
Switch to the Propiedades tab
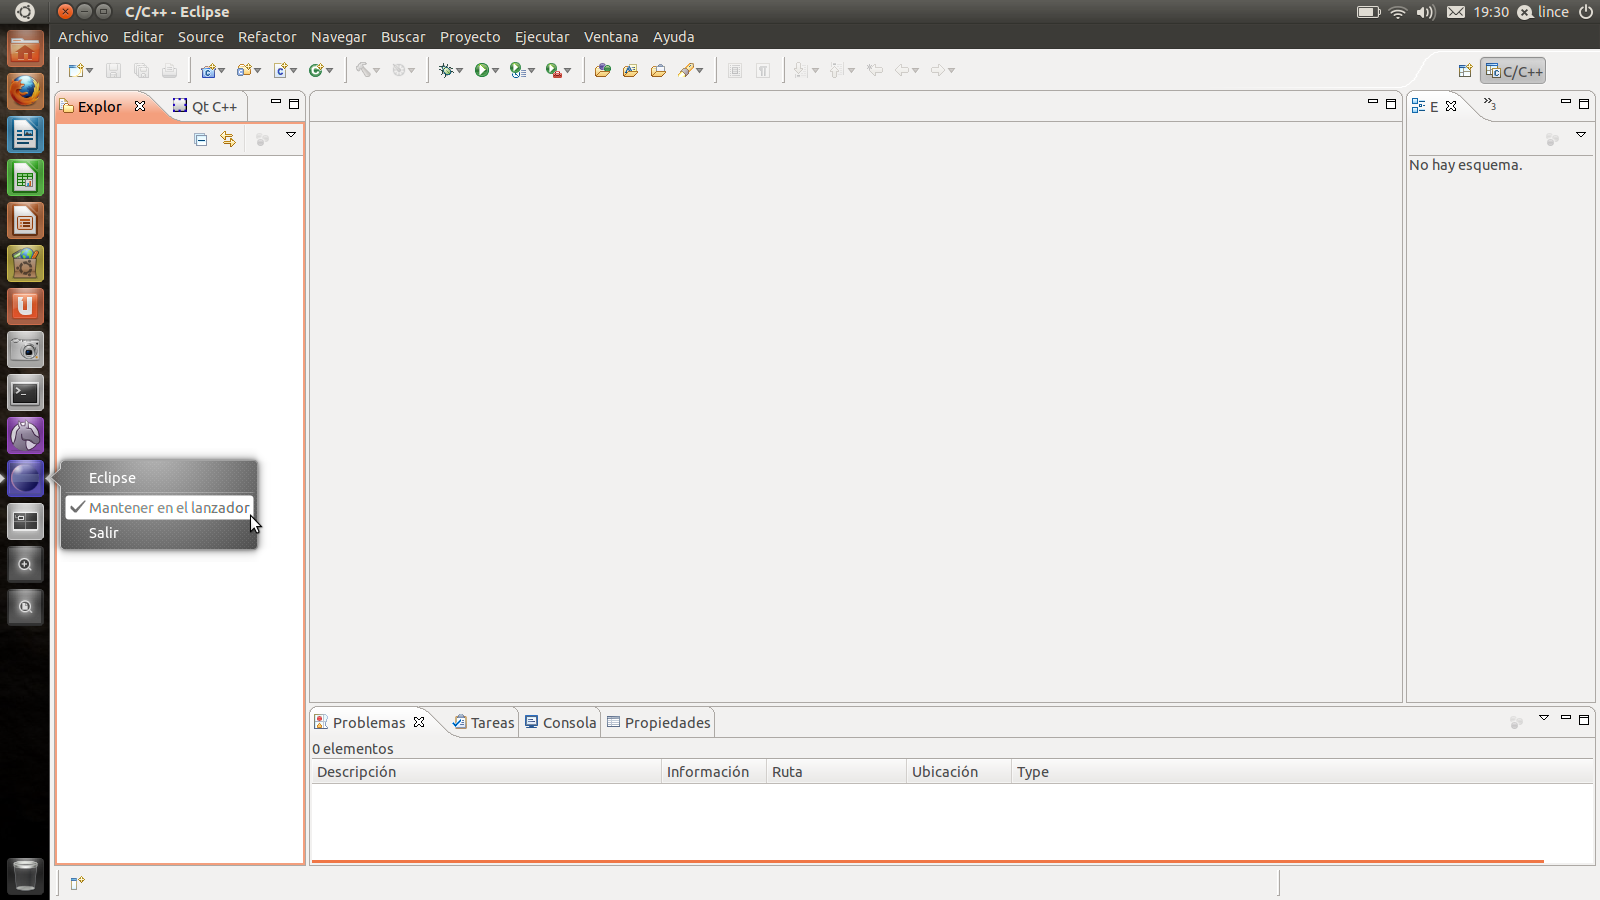click(659, 722)
